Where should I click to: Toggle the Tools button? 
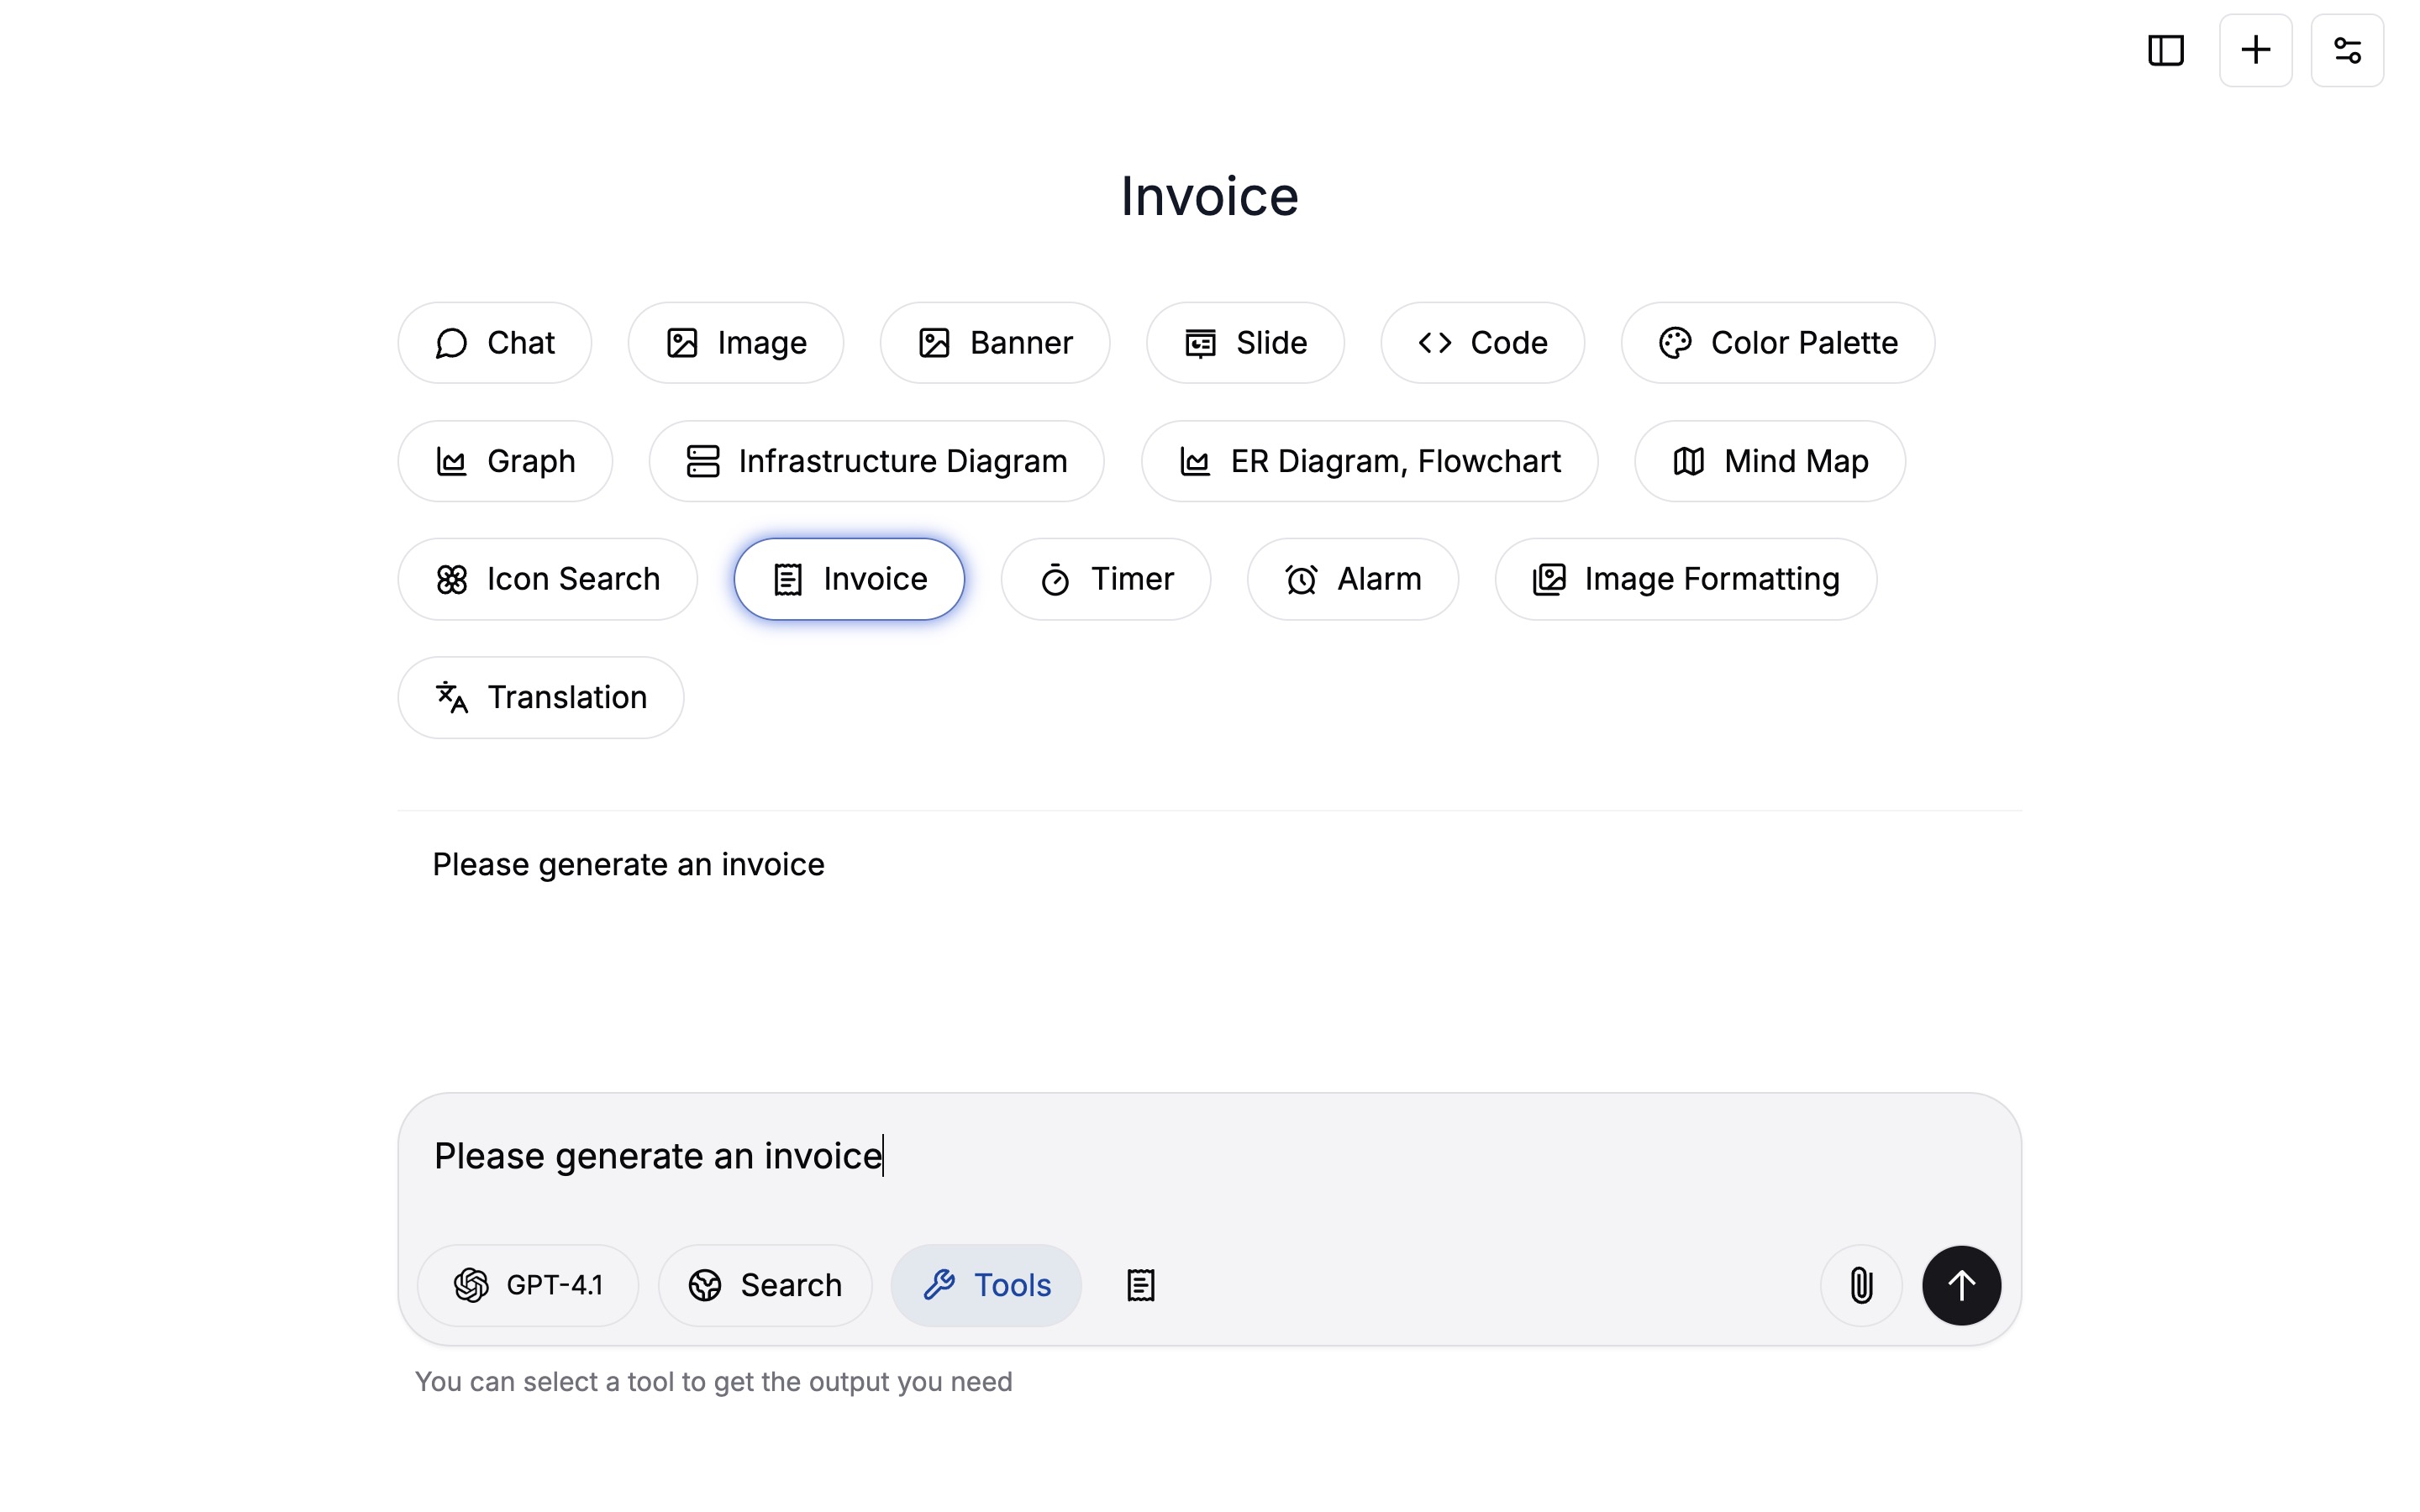pyautogui.click(x=986, y=1285)
